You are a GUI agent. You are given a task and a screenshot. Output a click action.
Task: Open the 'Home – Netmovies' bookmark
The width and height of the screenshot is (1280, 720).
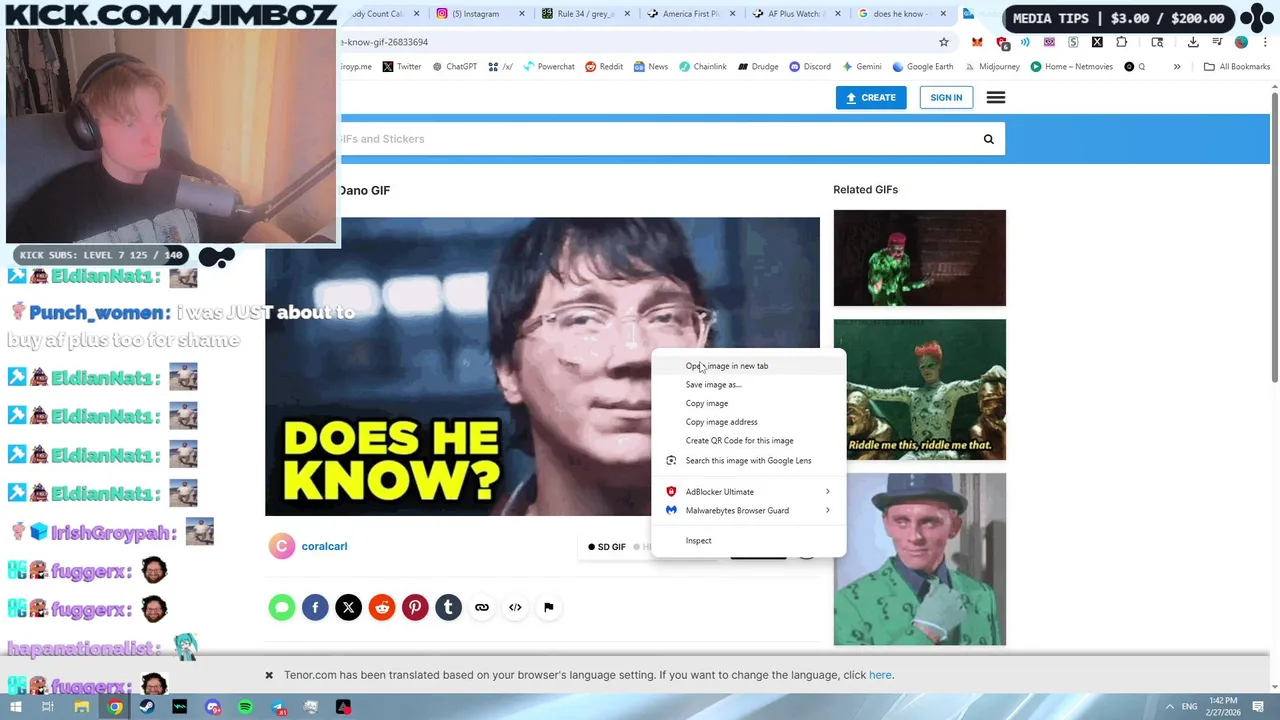[x=1072, y=67]
